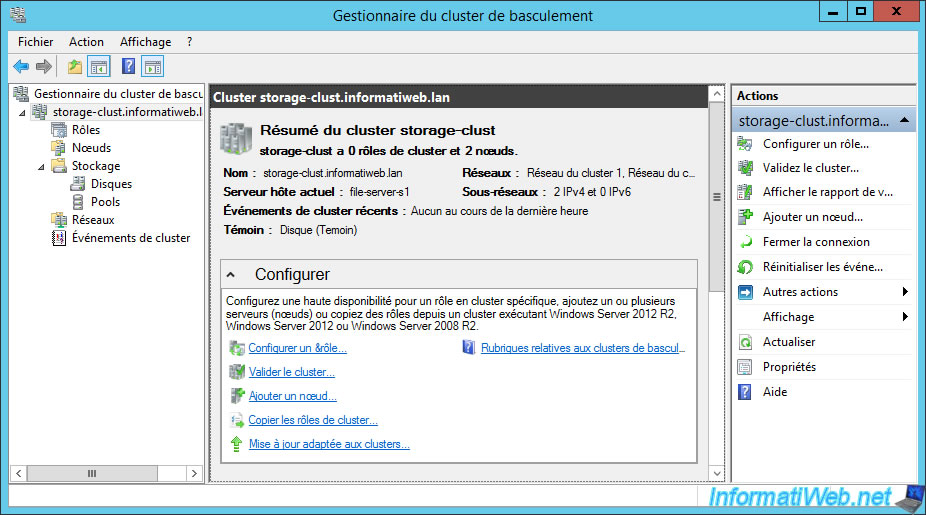The height and width of the screenshot is (515, 926).
Task: Click the Configurer un rôle icon in Actions
Action: pyautogui.click(x=745, y=144)
